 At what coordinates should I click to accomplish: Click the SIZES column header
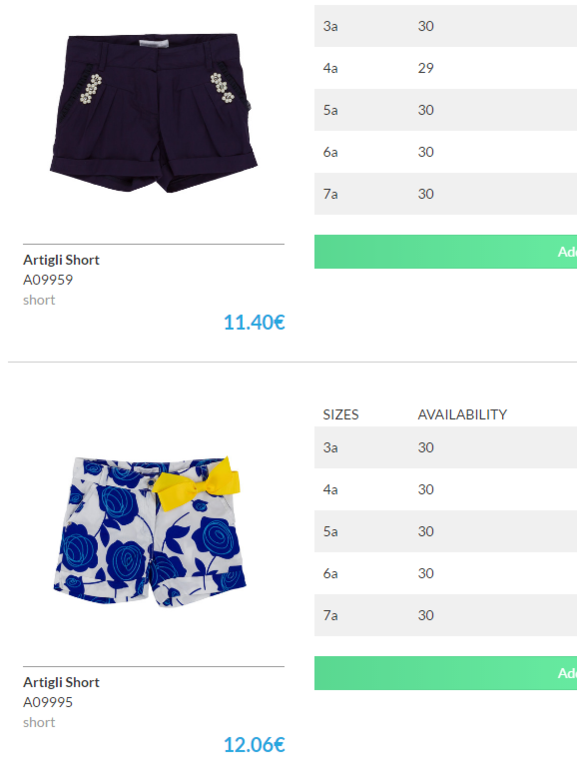click(x=341, y=415)
